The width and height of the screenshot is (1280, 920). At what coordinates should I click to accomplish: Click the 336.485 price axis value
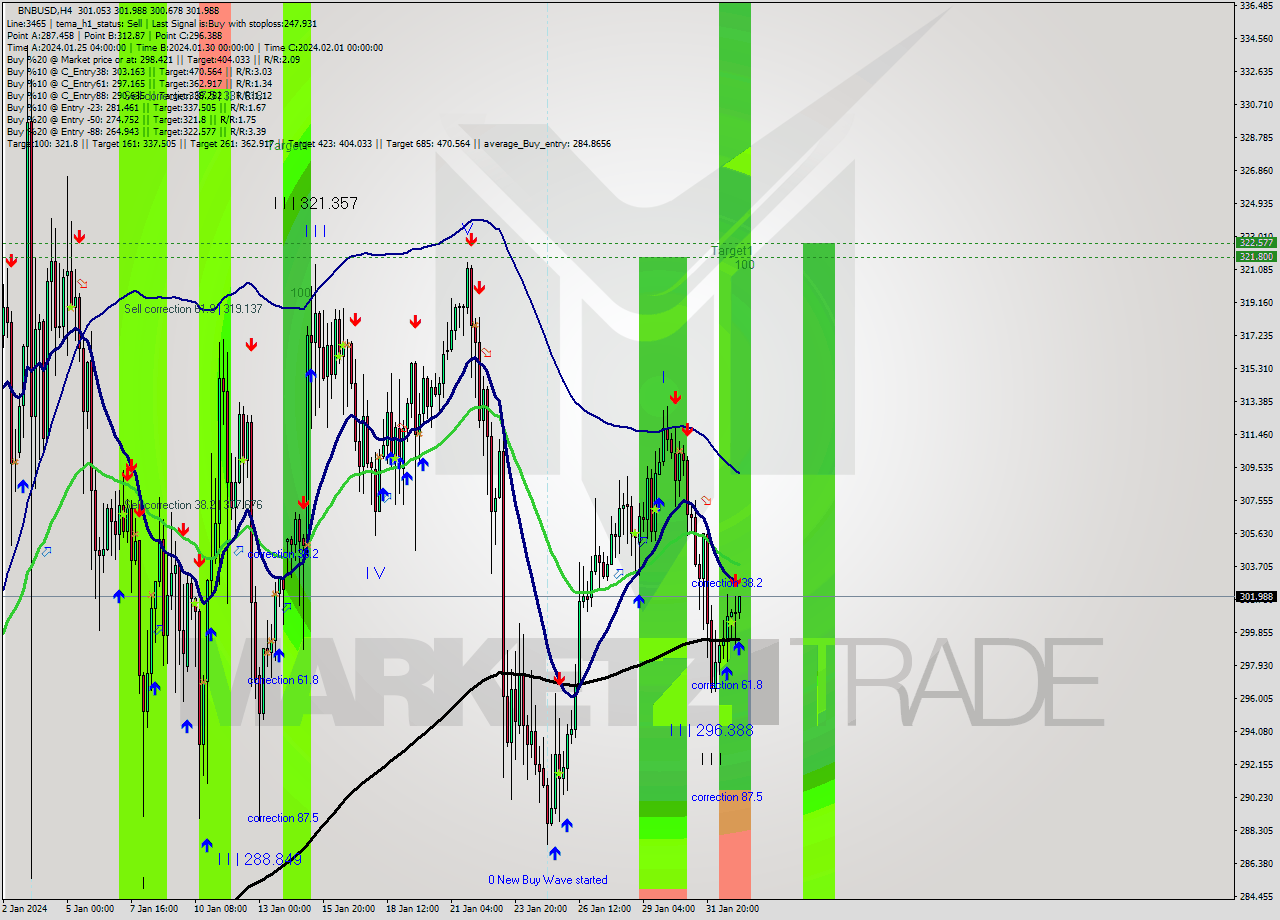pyautogui.click(x=1256, y=6)
